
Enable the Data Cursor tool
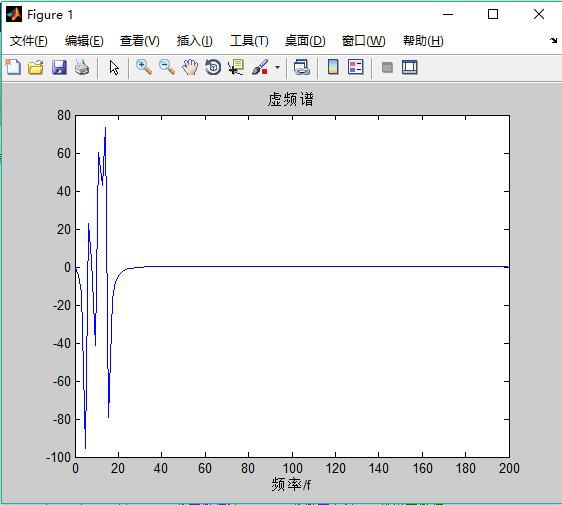(236, 67)
